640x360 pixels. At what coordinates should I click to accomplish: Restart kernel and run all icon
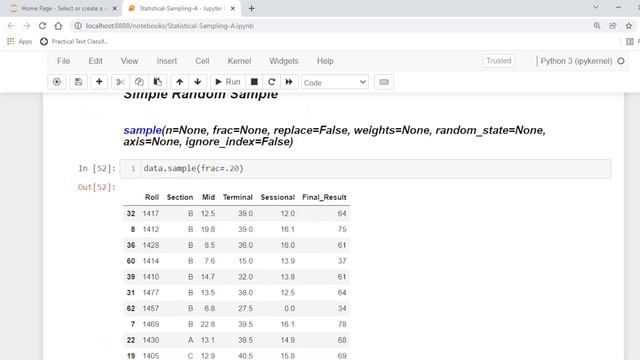point(289,82)
